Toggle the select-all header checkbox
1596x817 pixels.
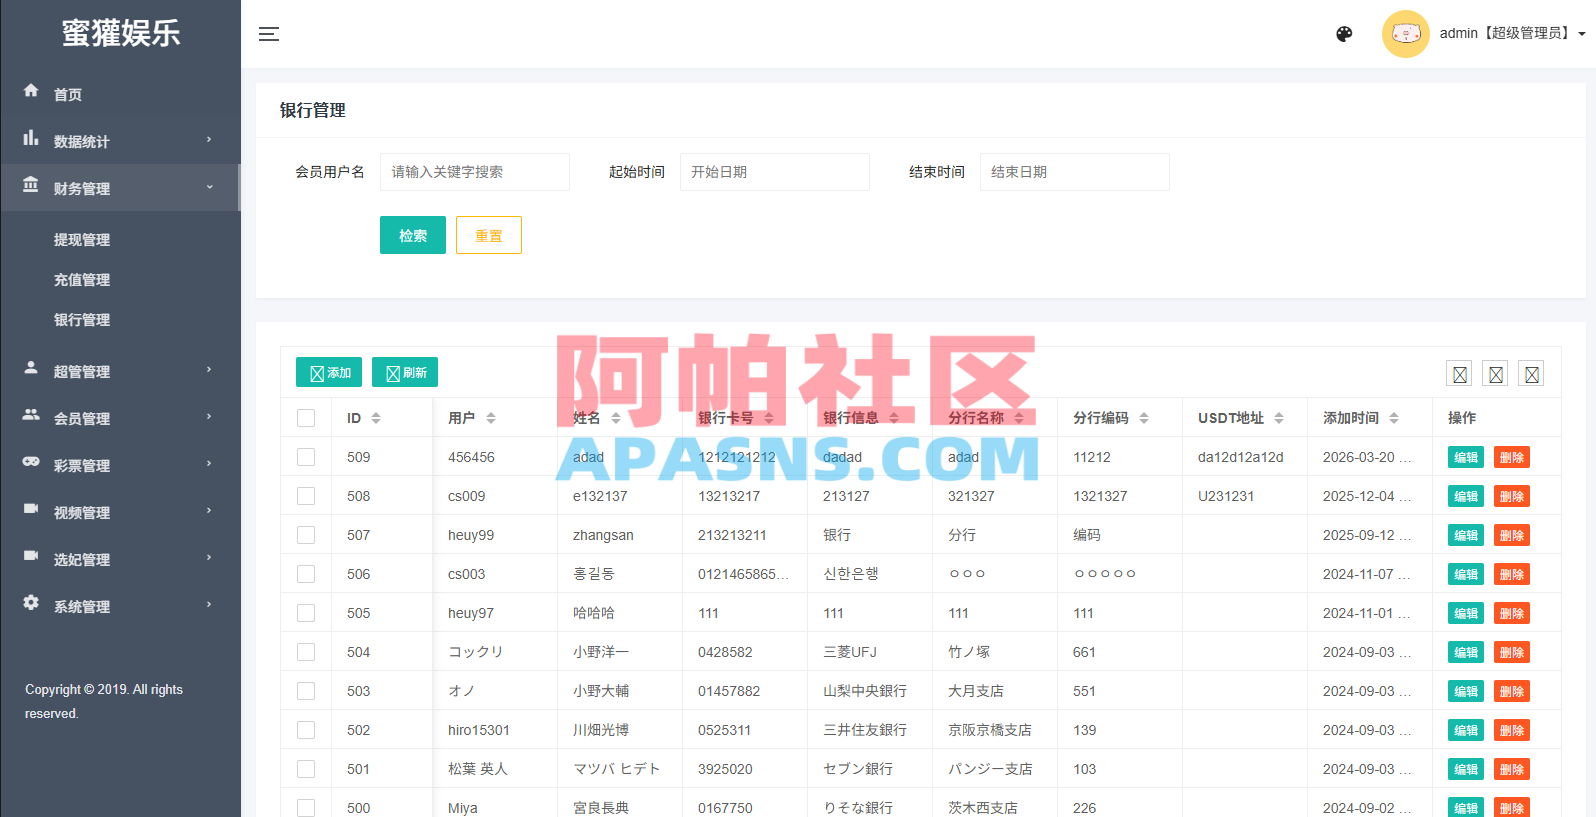(x=306, y=418)
